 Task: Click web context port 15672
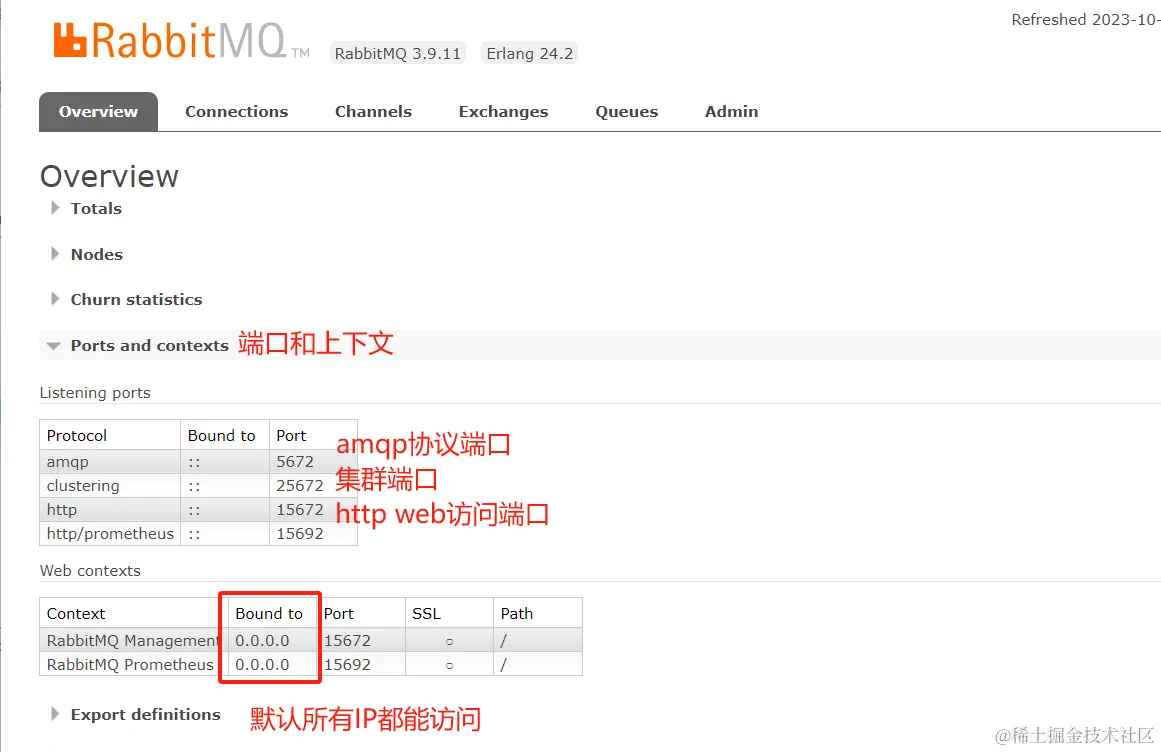347,640
